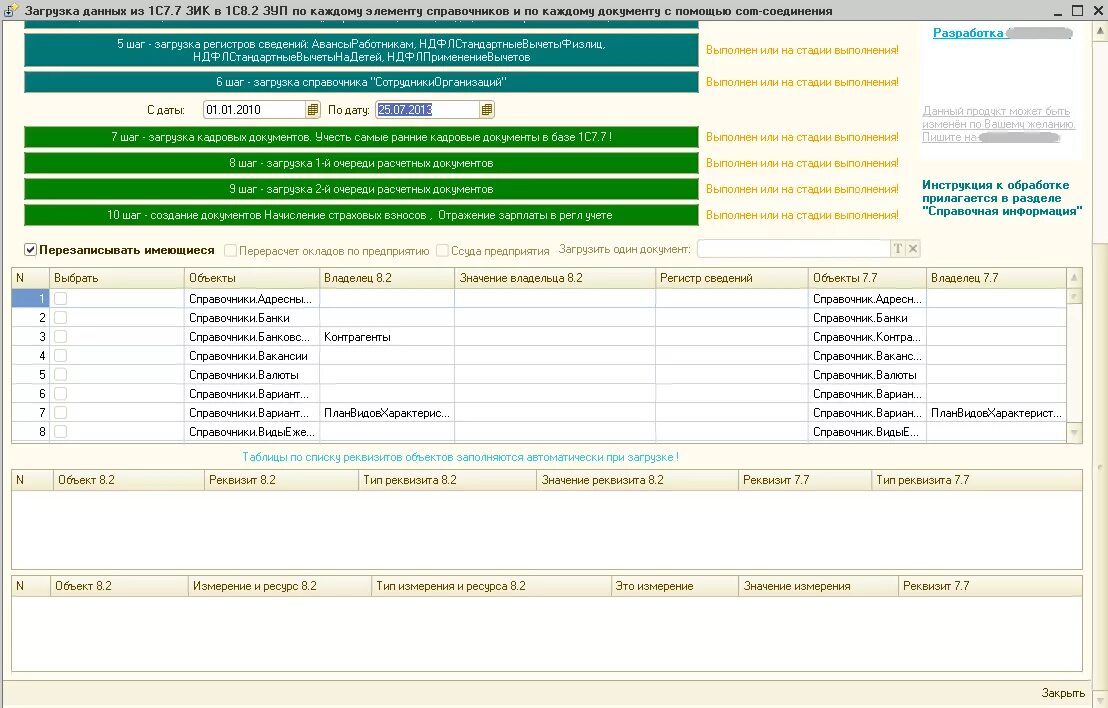The width and height of the screenshot is (1108, 708).
Task: Click the "Владелец 8.2" column header
Action: [x=387, y=278]
